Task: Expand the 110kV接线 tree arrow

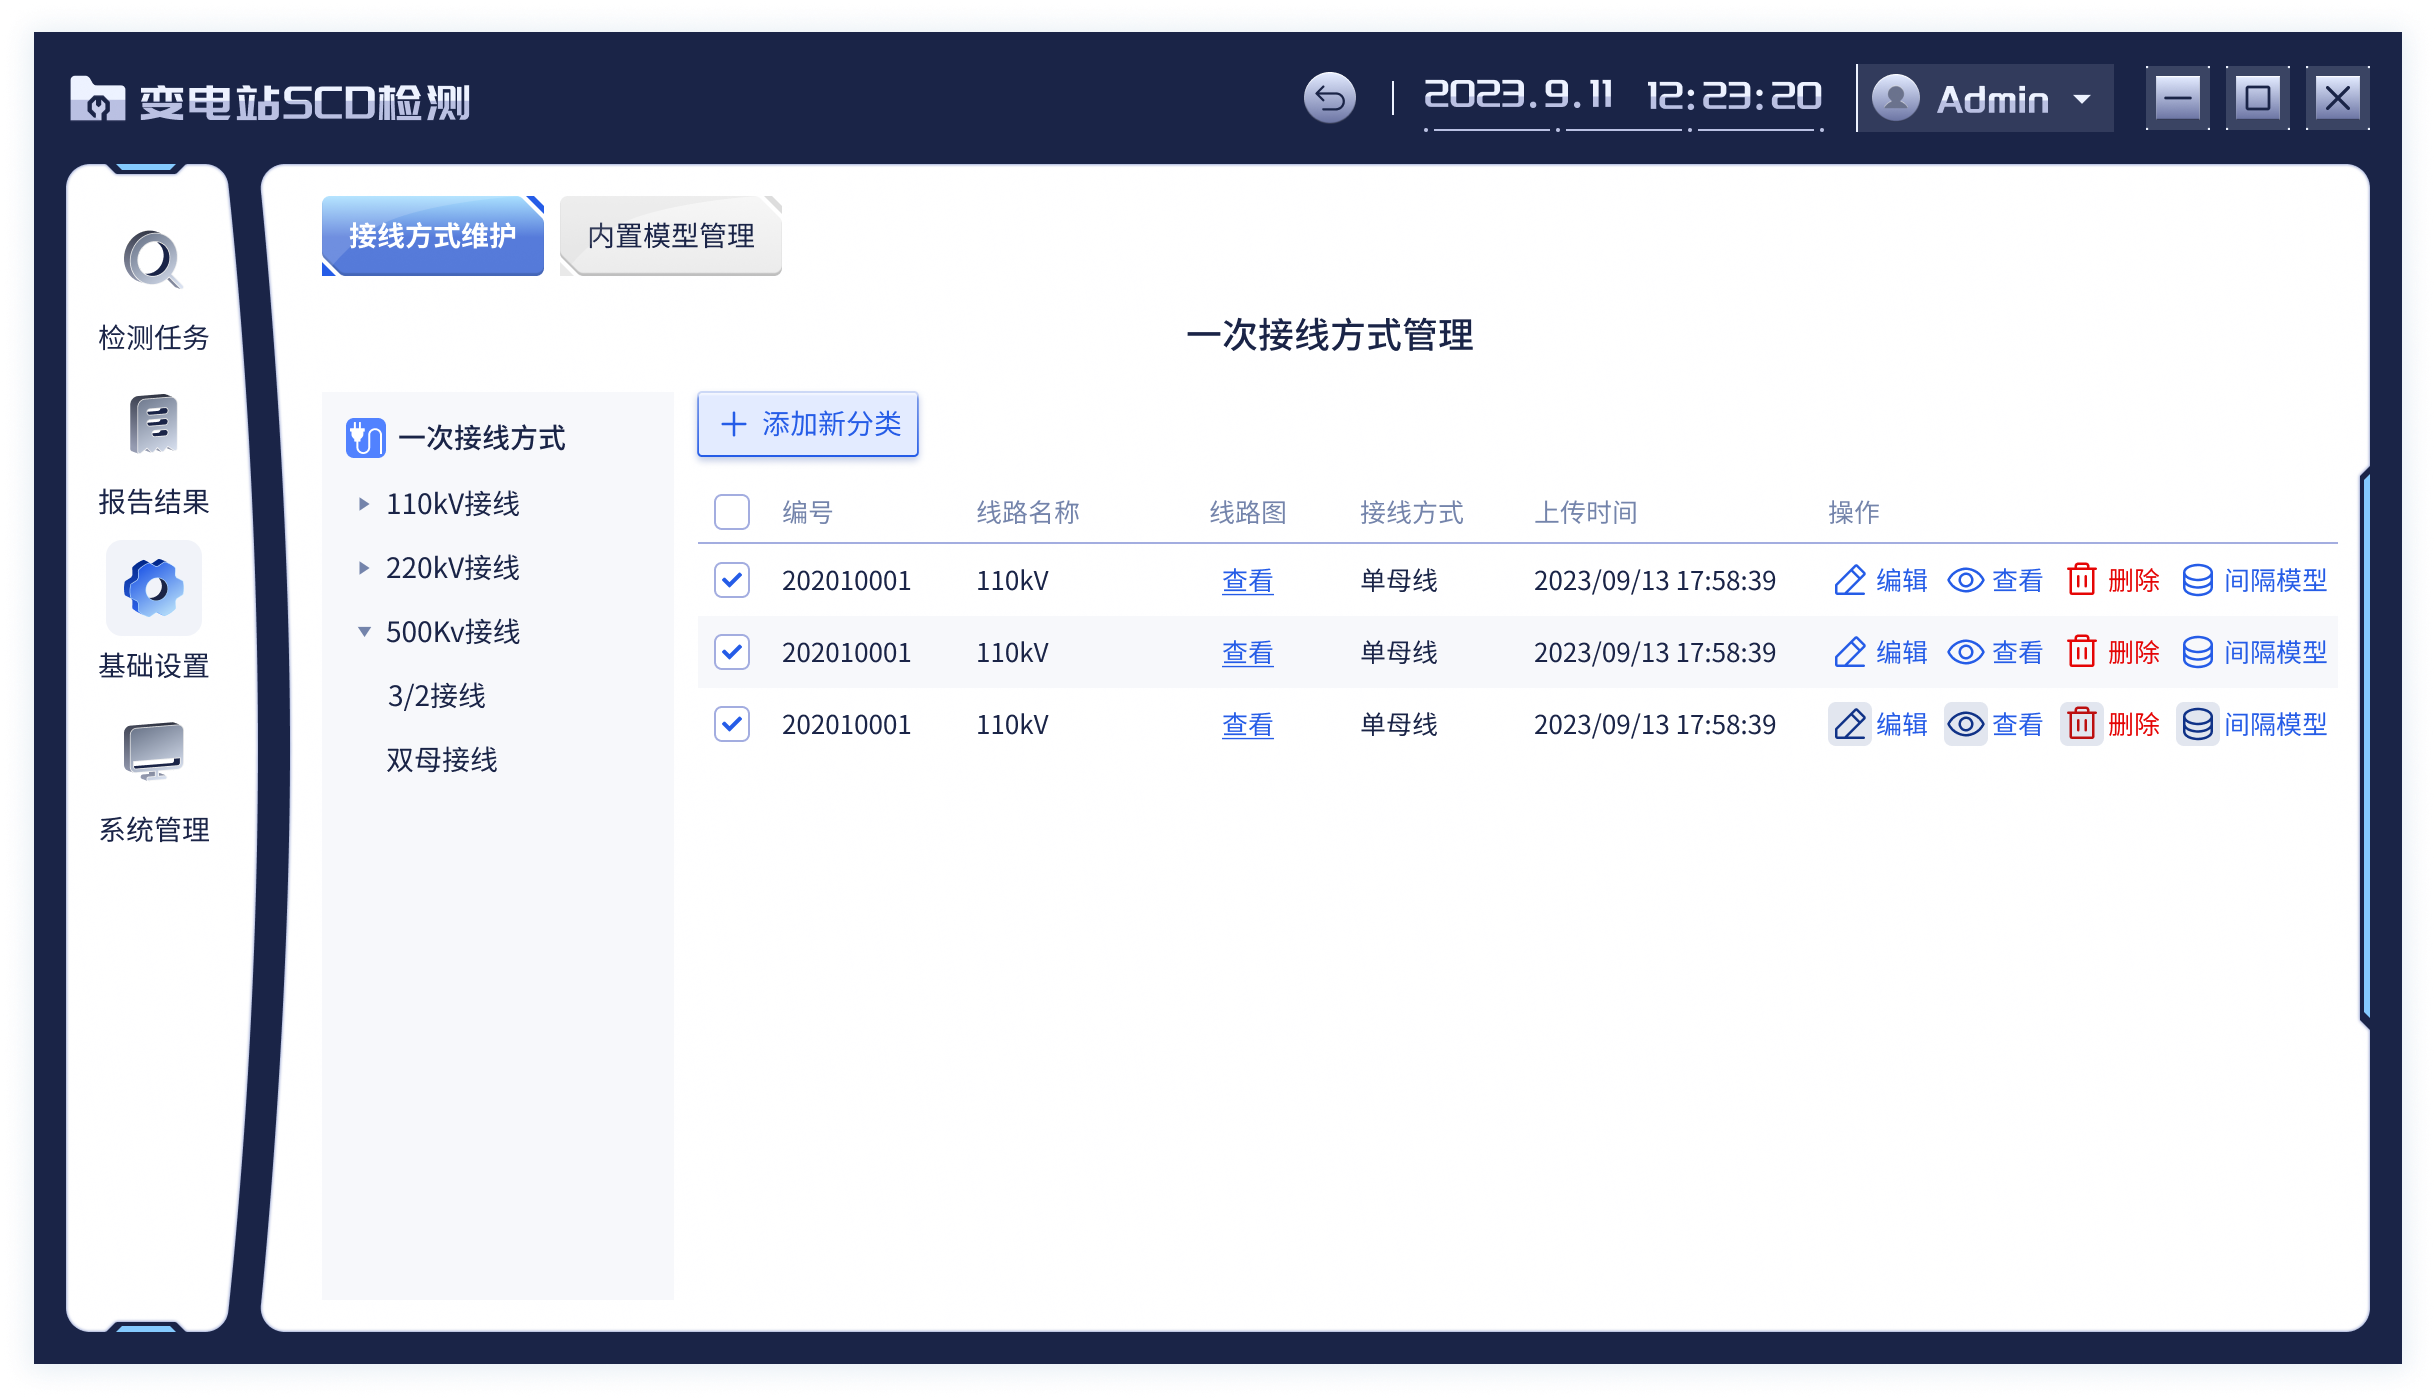Action: pos(364,504)
